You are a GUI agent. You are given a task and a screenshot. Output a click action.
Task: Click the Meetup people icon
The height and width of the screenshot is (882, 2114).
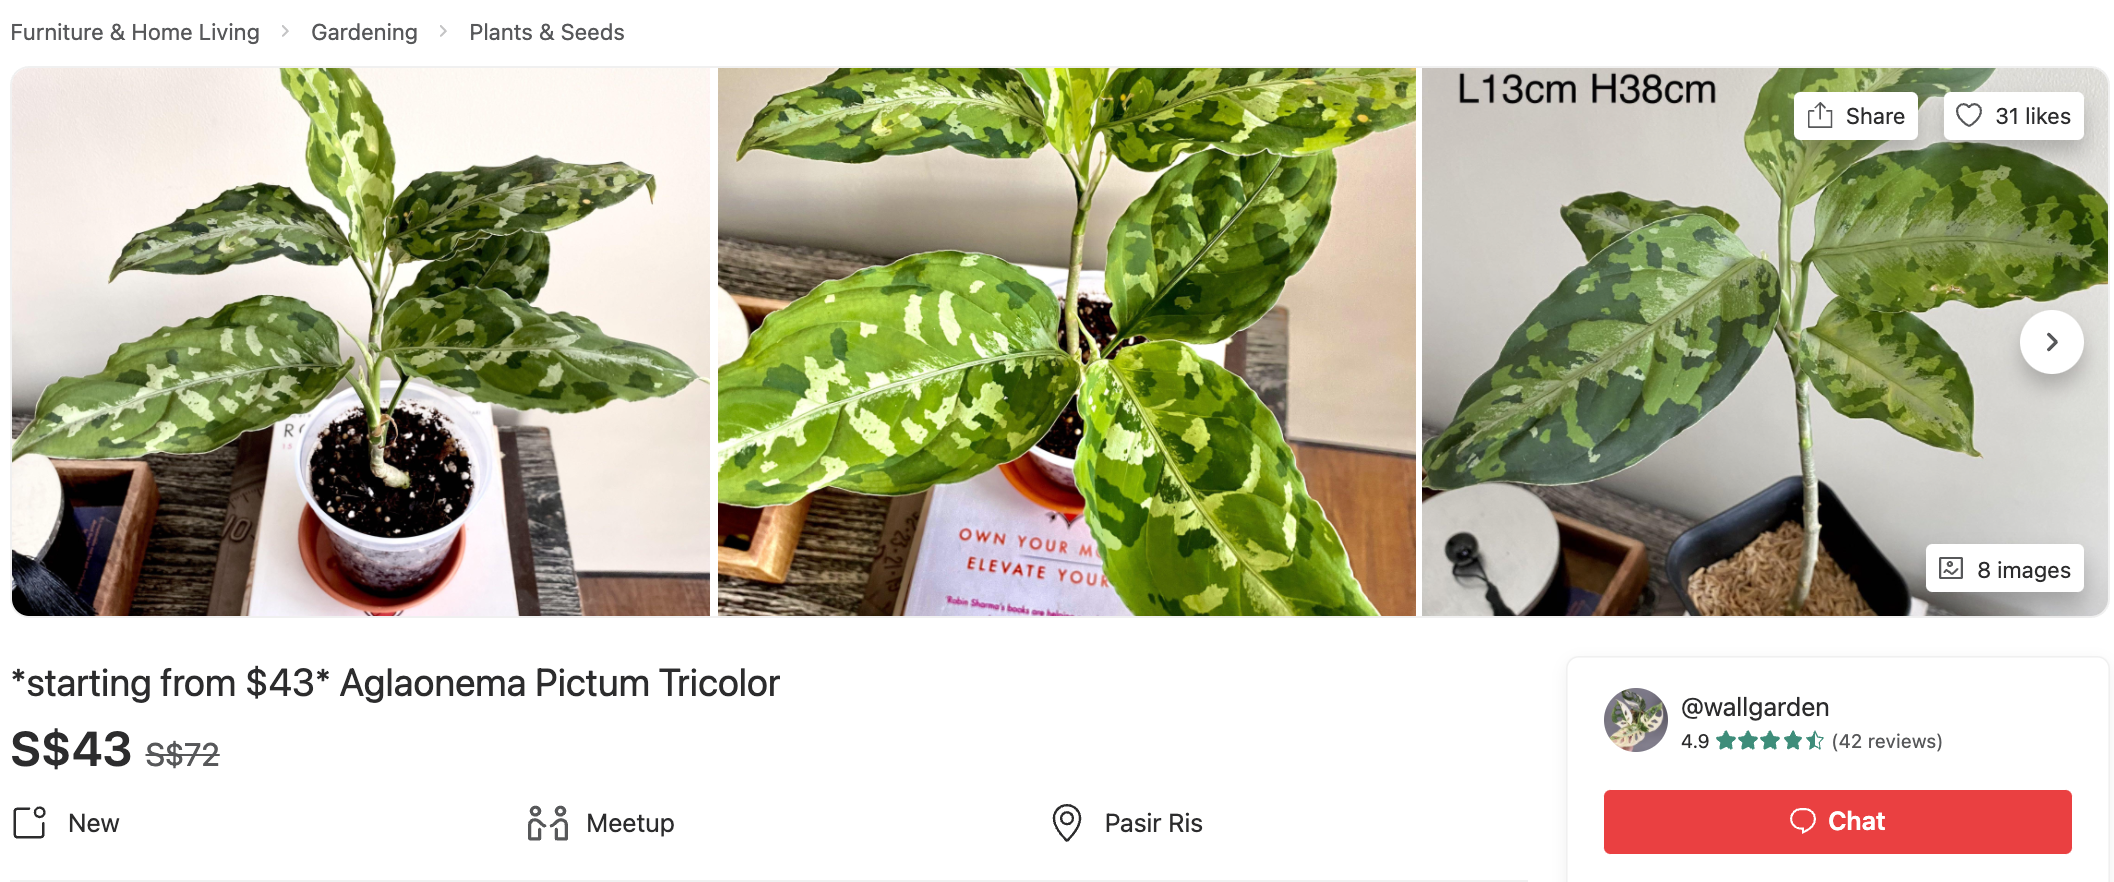[x=548, y=823]
